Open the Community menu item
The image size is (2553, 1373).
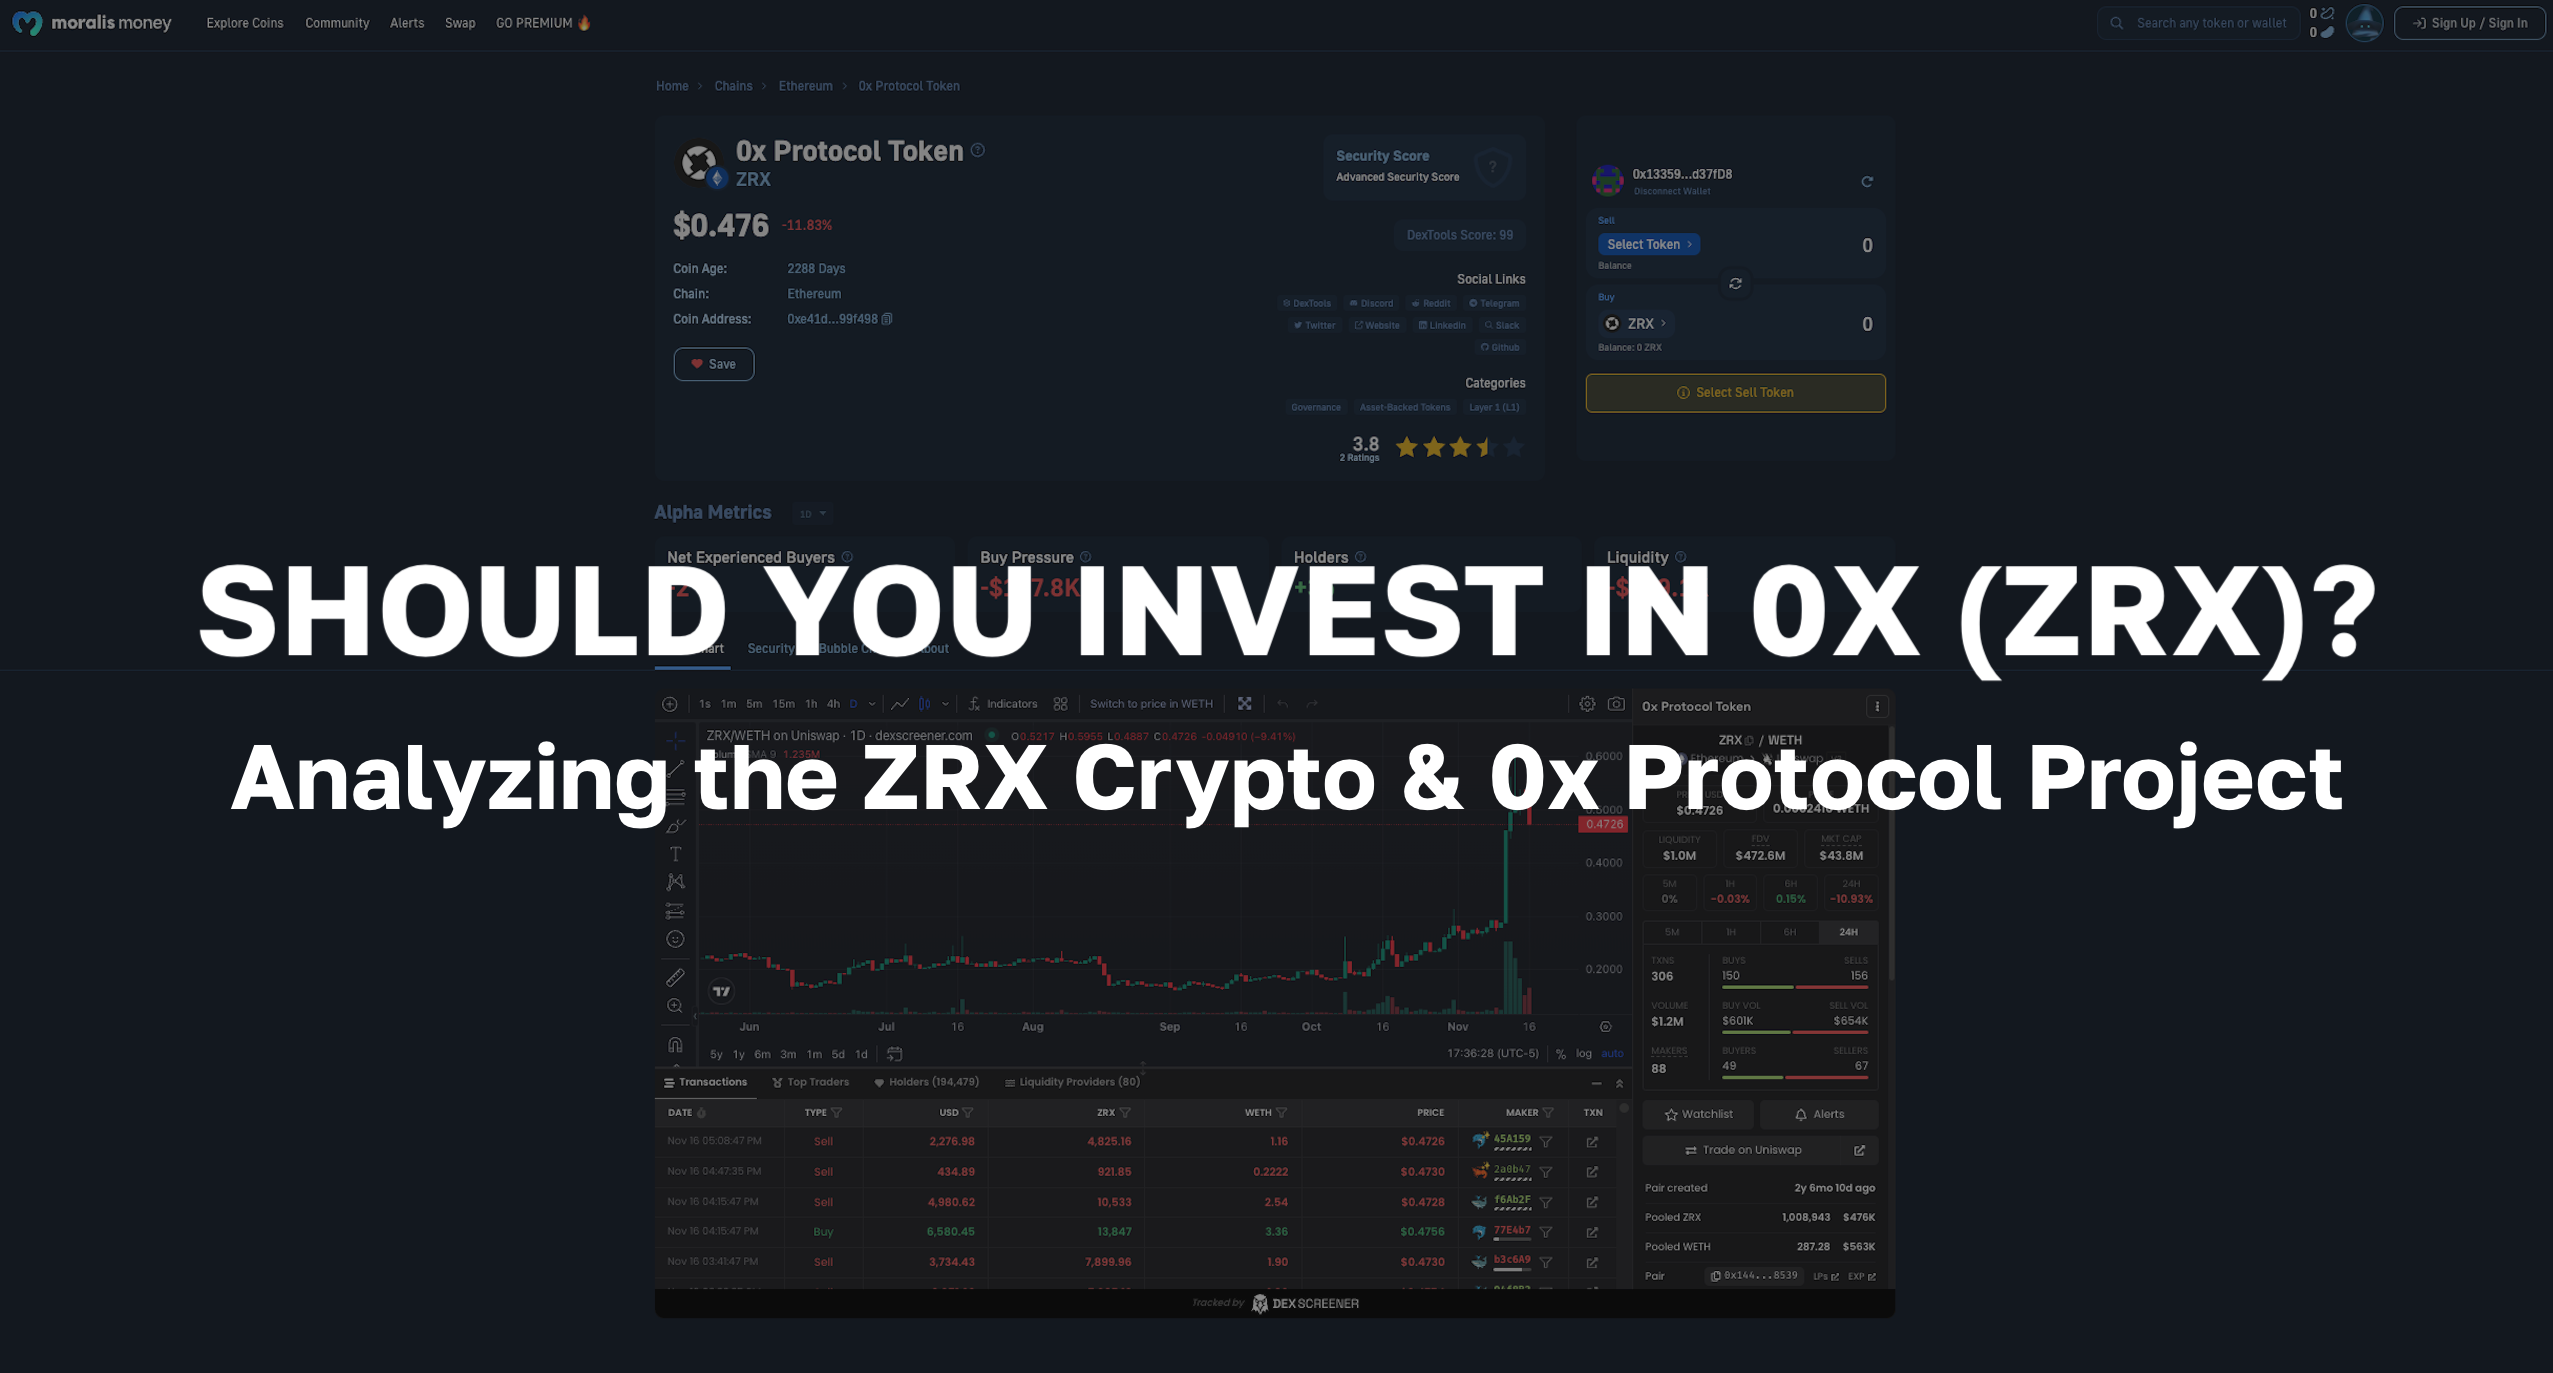336,22
